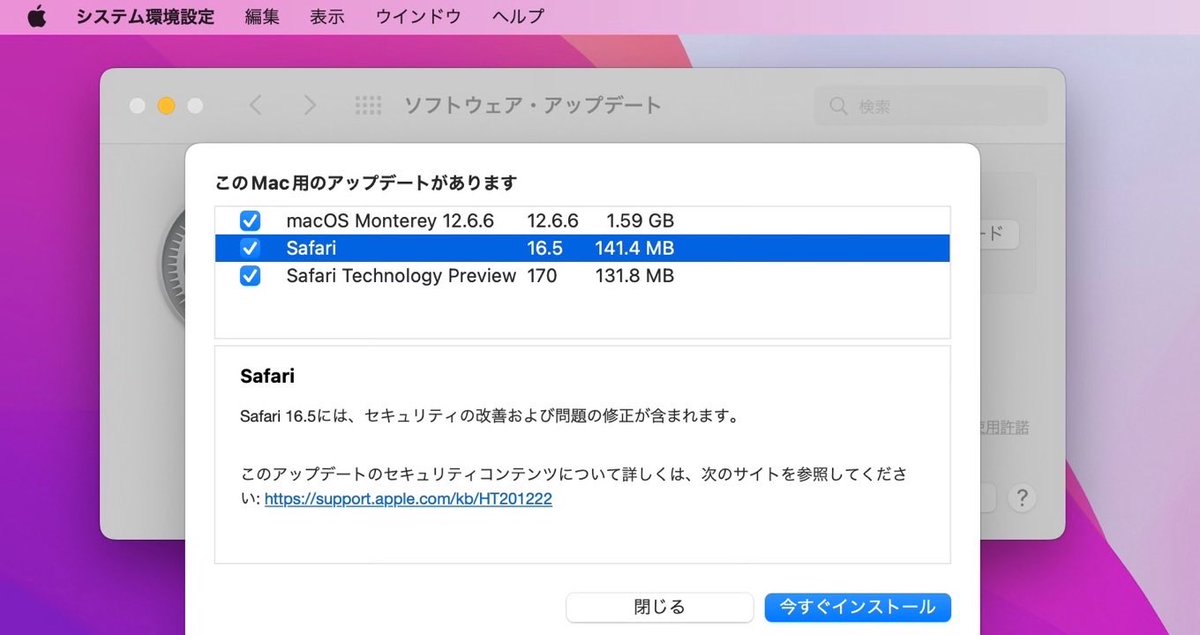Click the 検索 search field

pos(931,106)
